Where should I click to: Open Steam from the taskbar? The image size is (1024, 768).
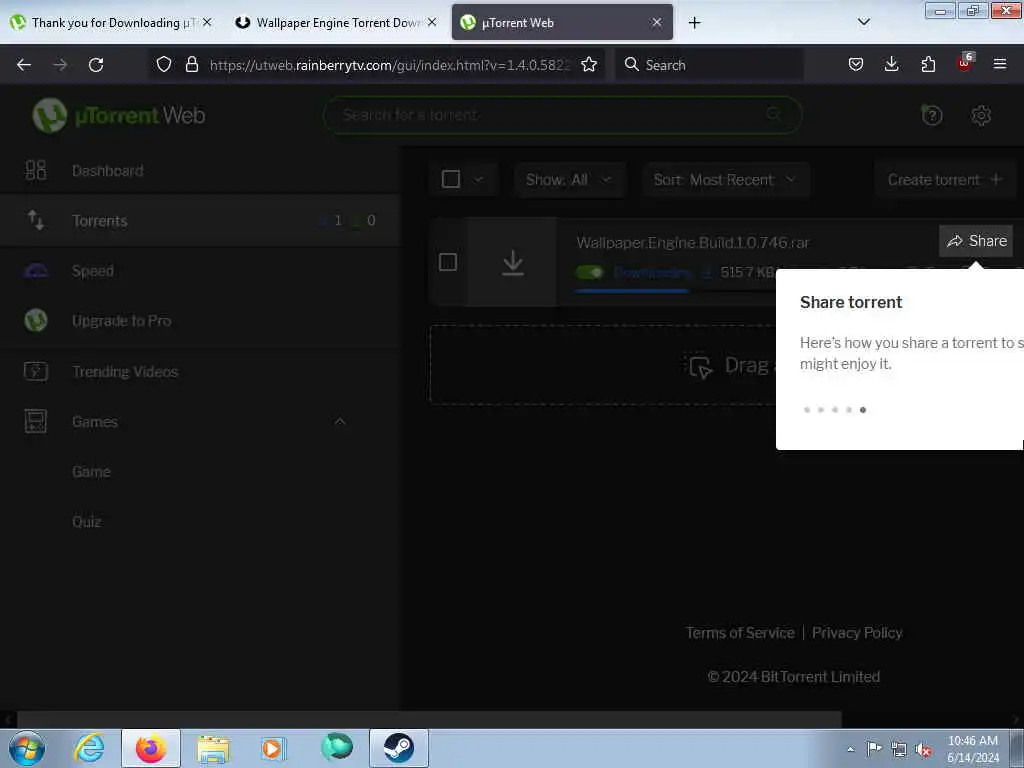398,748
